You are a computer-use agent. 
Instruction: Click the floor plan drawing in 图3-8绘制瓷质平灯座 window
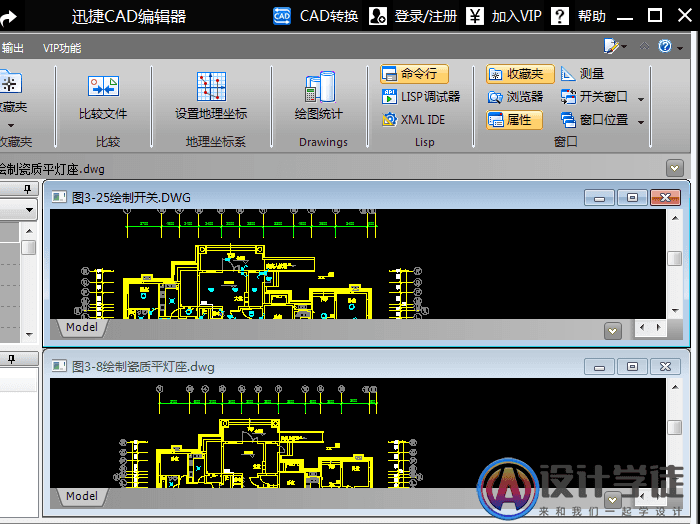(x=264, y=453)
